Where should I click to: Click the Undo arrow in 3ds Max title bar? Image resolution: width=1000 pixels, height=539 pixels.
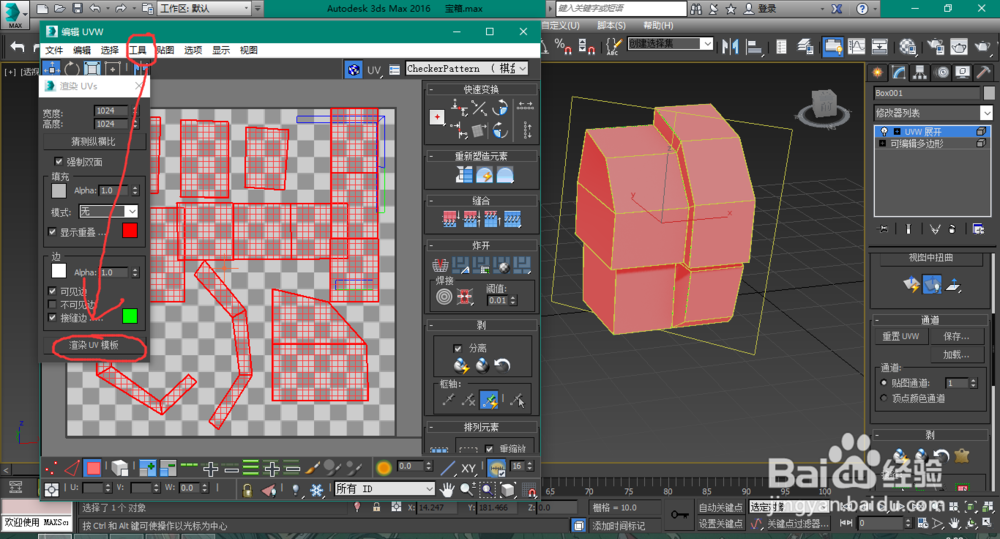95,8
